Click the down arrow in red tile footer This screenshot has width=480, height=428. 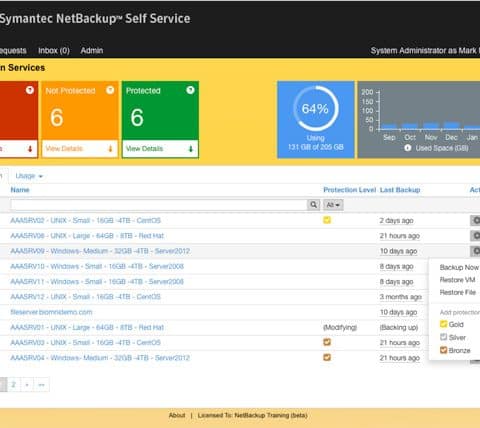click(30, 149)
